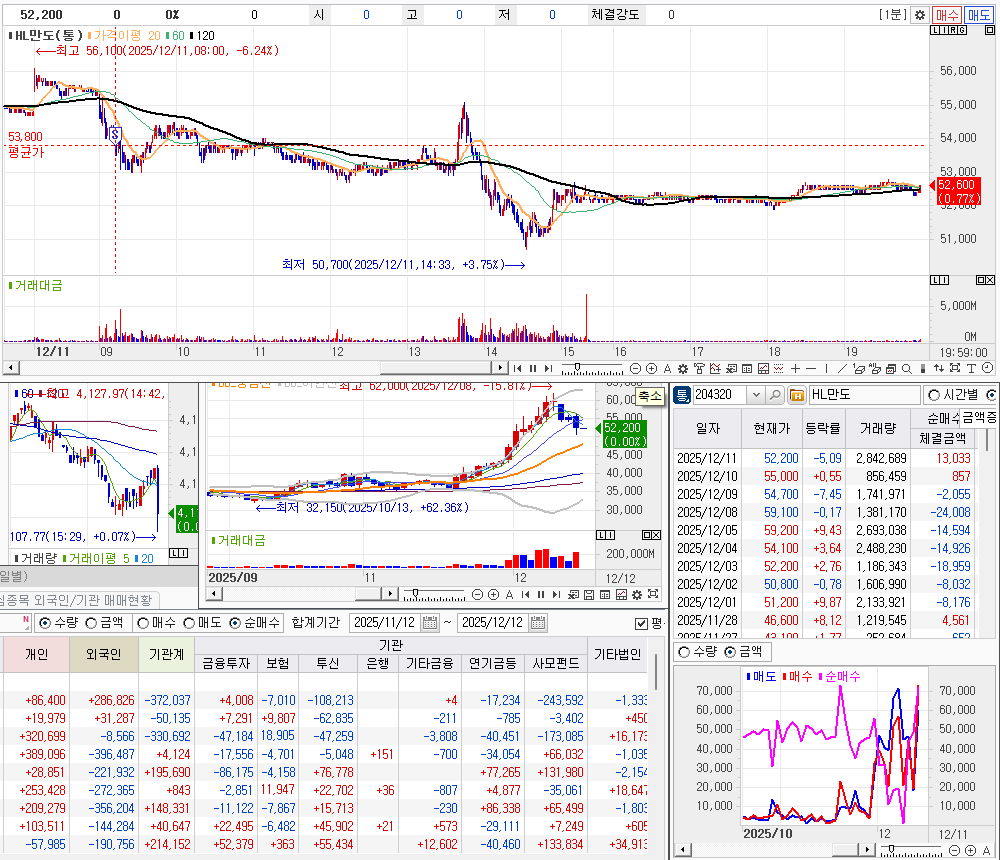Screen dimensions: 1000x860
Task: Choose the 매수 radio filter
Action: [157, 623]
